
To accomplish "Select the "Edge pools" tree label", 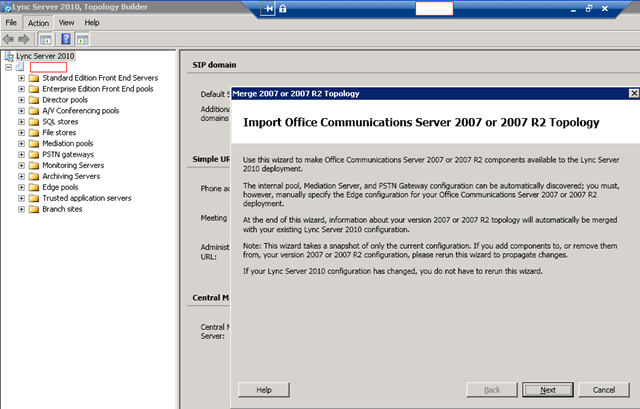I will pyautogui.click(x=60, y=187).
